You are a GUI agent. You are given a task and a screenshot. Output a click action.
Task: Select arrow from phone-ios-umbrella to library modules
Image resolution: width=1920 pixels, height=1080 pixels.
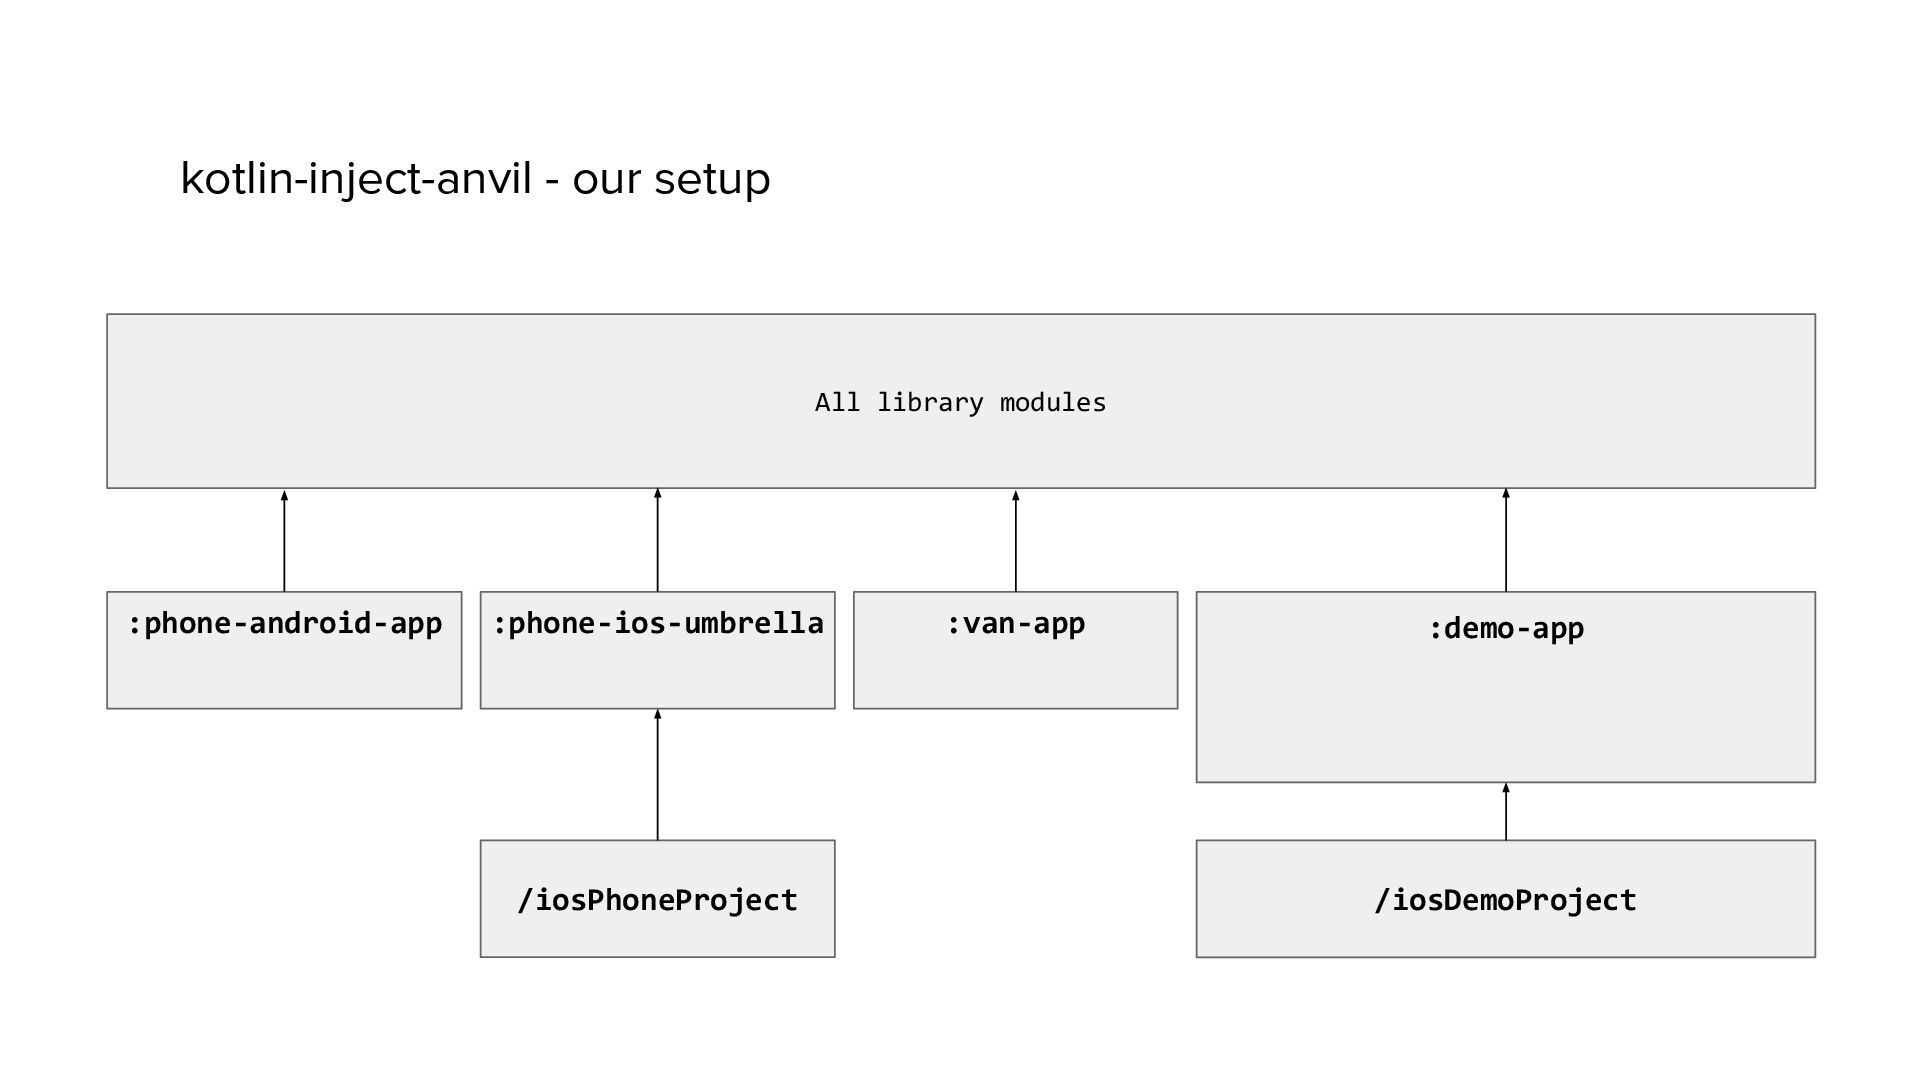click(657, 540)
